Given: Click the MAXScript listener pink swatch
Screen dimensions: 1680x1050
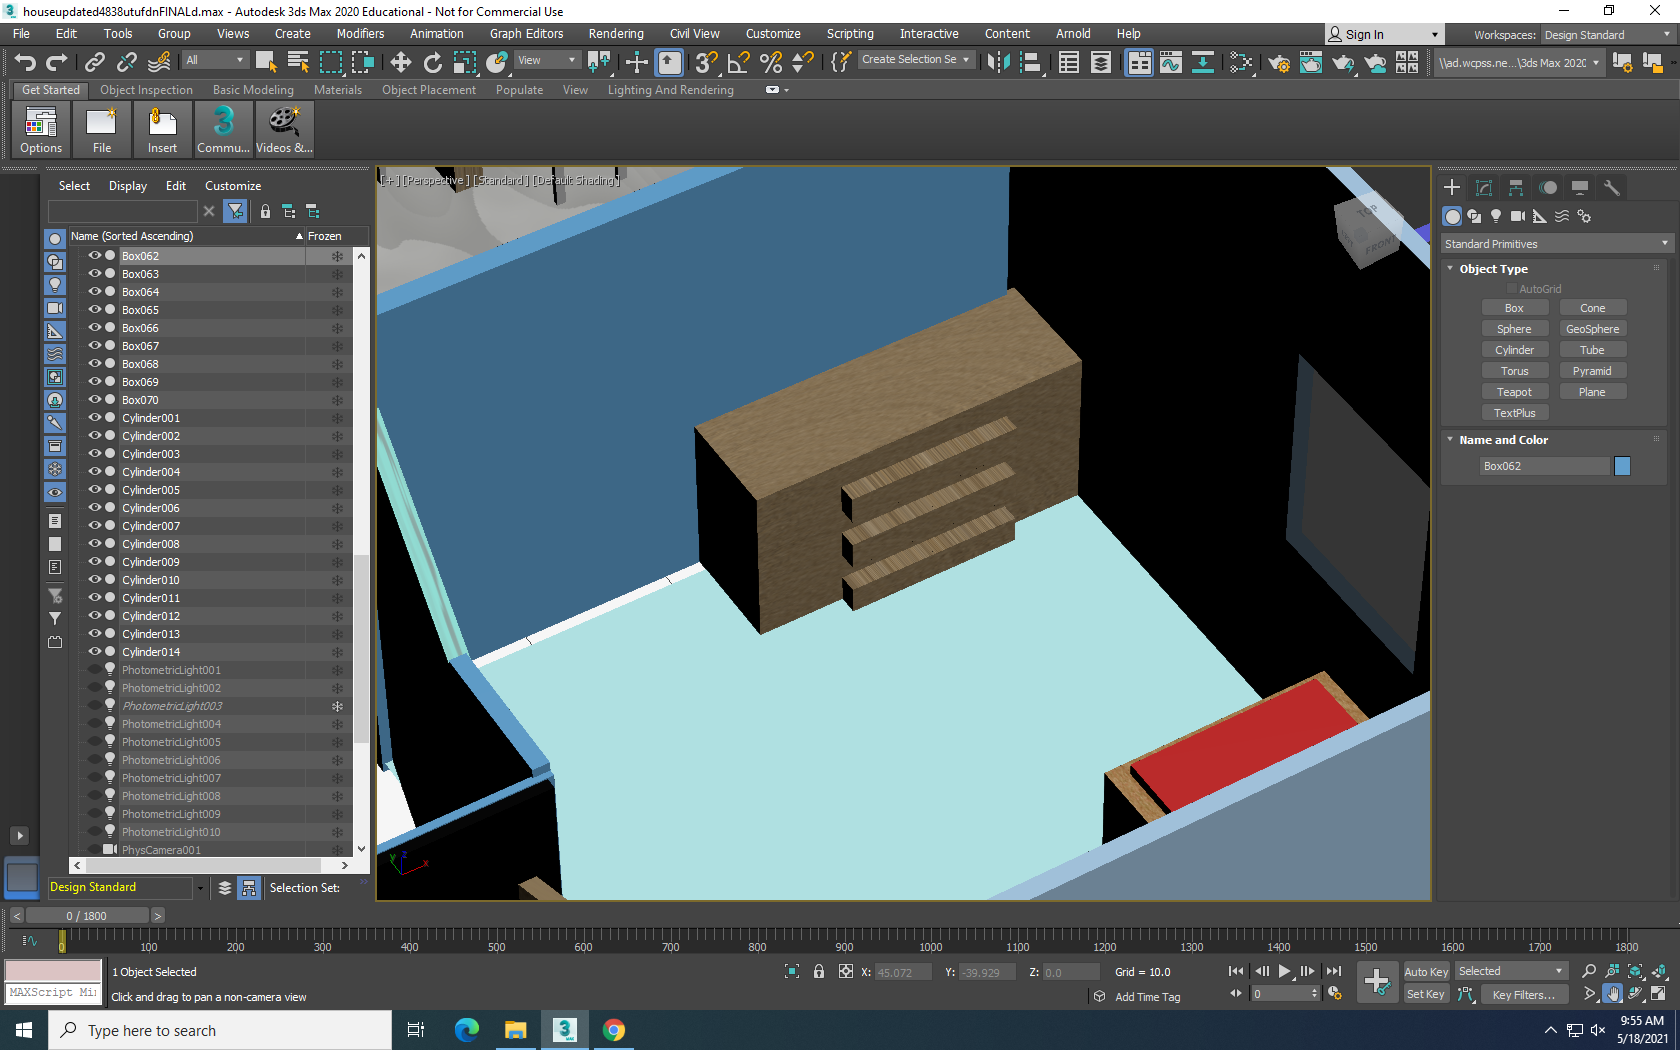Looking at the screenshot, I should coord(53,971).
